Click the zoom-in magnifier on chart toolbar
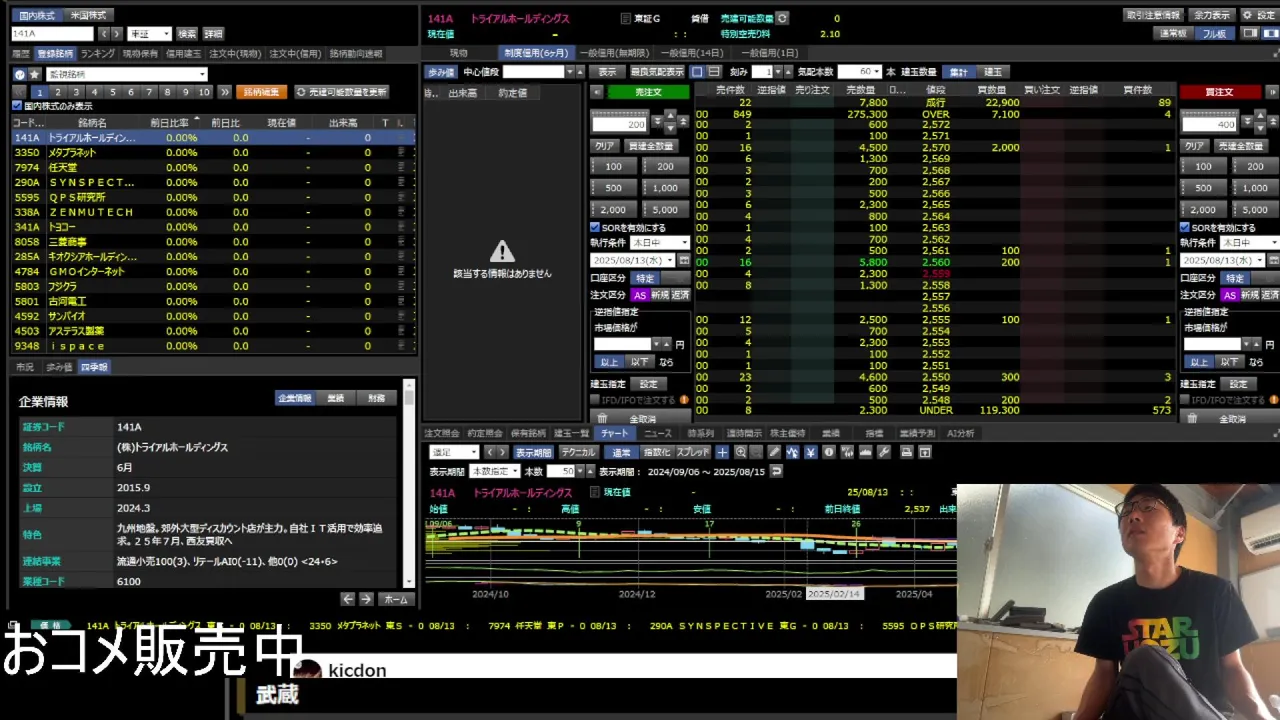This screenshot has width=1280, height=720. (741, 452)
